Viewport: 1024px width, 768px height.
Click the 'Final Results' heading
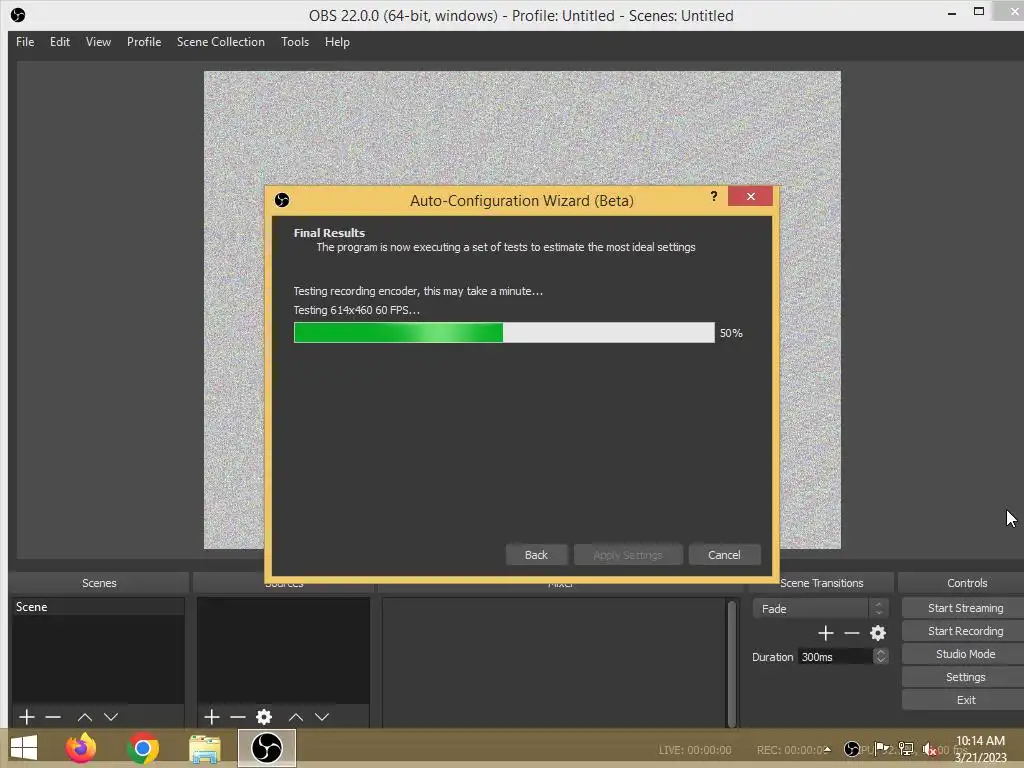click(x=329, y=232)
